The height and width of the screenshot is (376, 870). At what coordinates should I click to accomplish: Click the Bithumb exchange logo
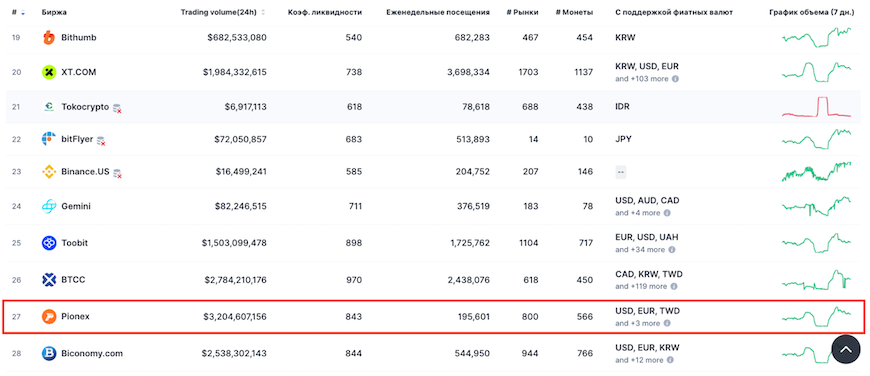point(49,38)
